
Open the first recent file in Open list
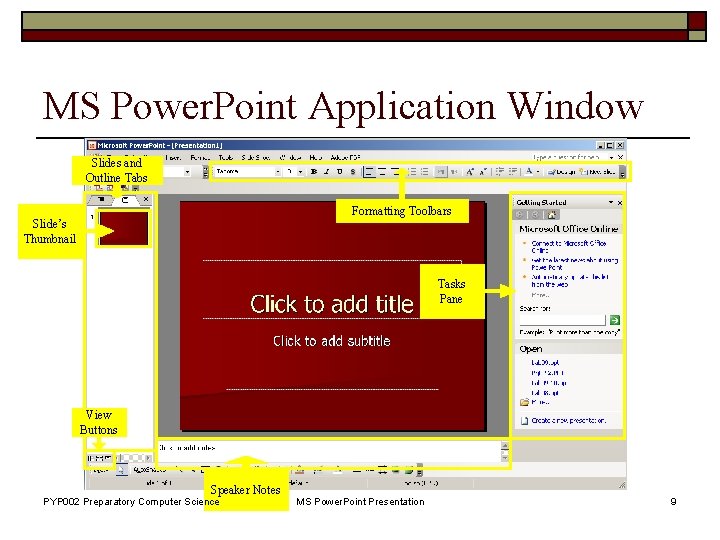click(545, 363)
